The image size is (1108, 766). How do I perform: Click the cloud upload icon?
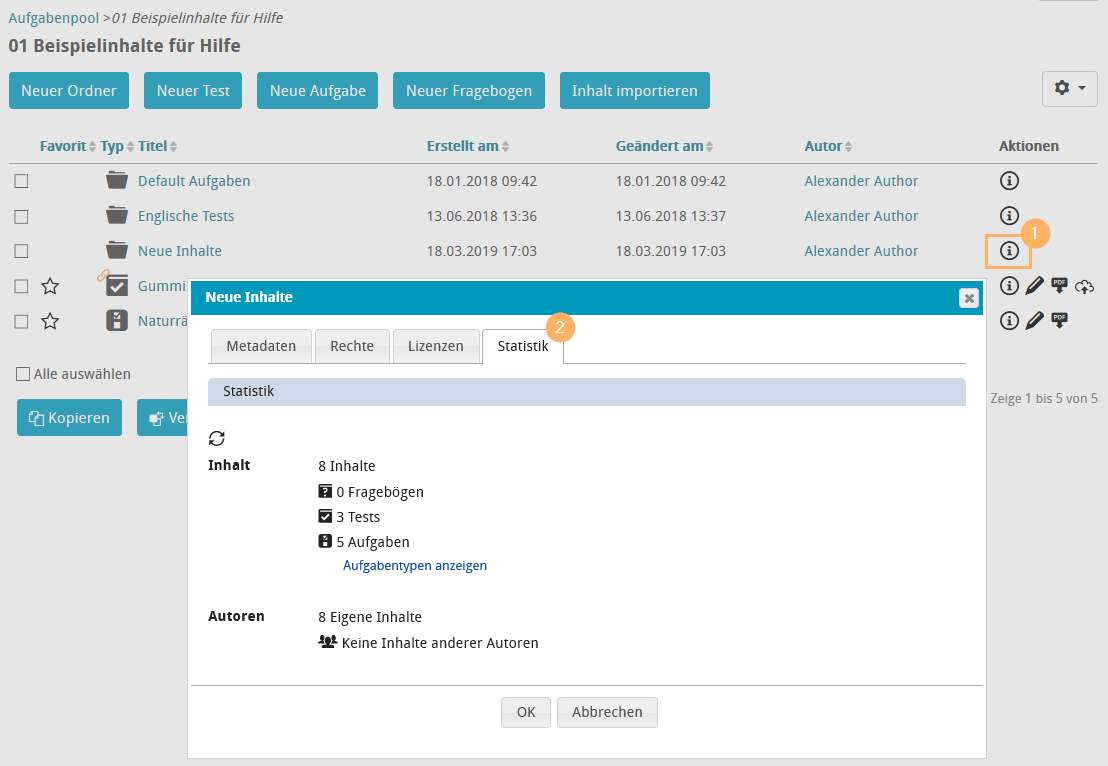coord(1086,287)
